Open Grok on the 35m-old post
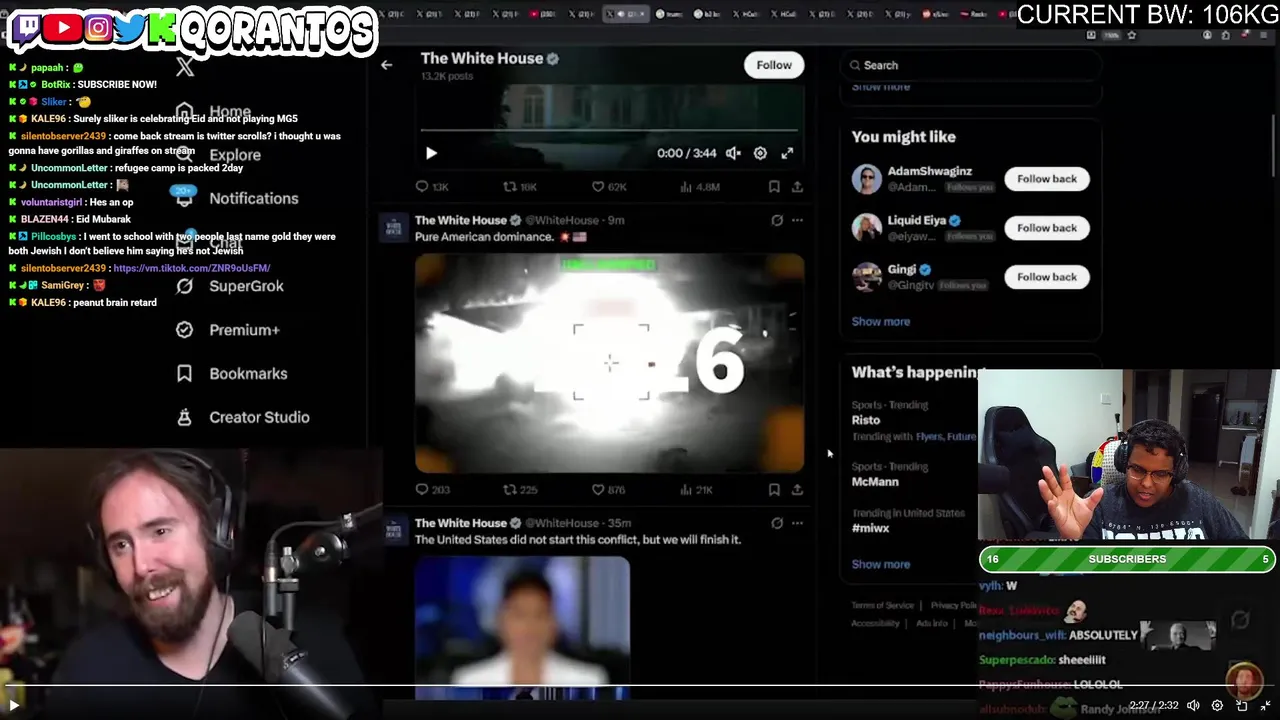 [777, 523]
